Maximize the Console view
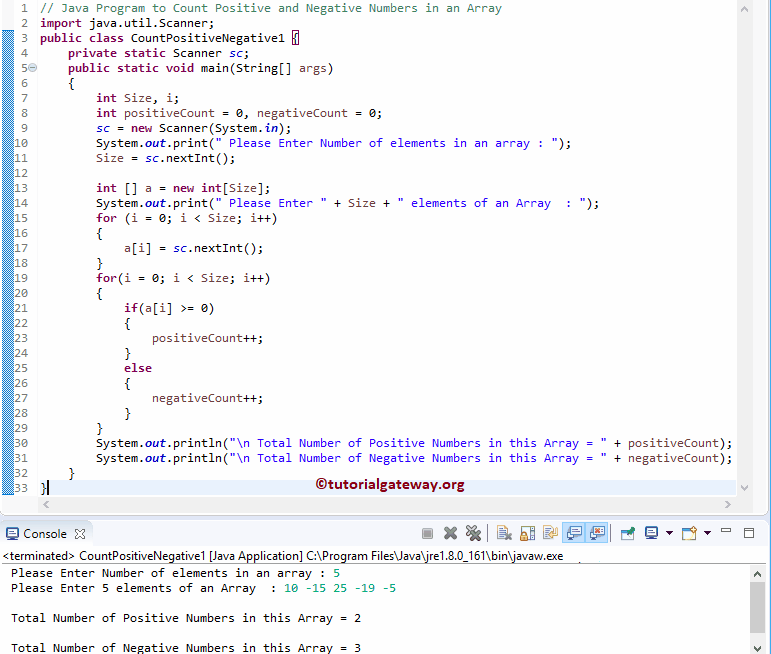The height and width of the screenshot is (654, 771). pyautogui.click(x=749, y=533)
